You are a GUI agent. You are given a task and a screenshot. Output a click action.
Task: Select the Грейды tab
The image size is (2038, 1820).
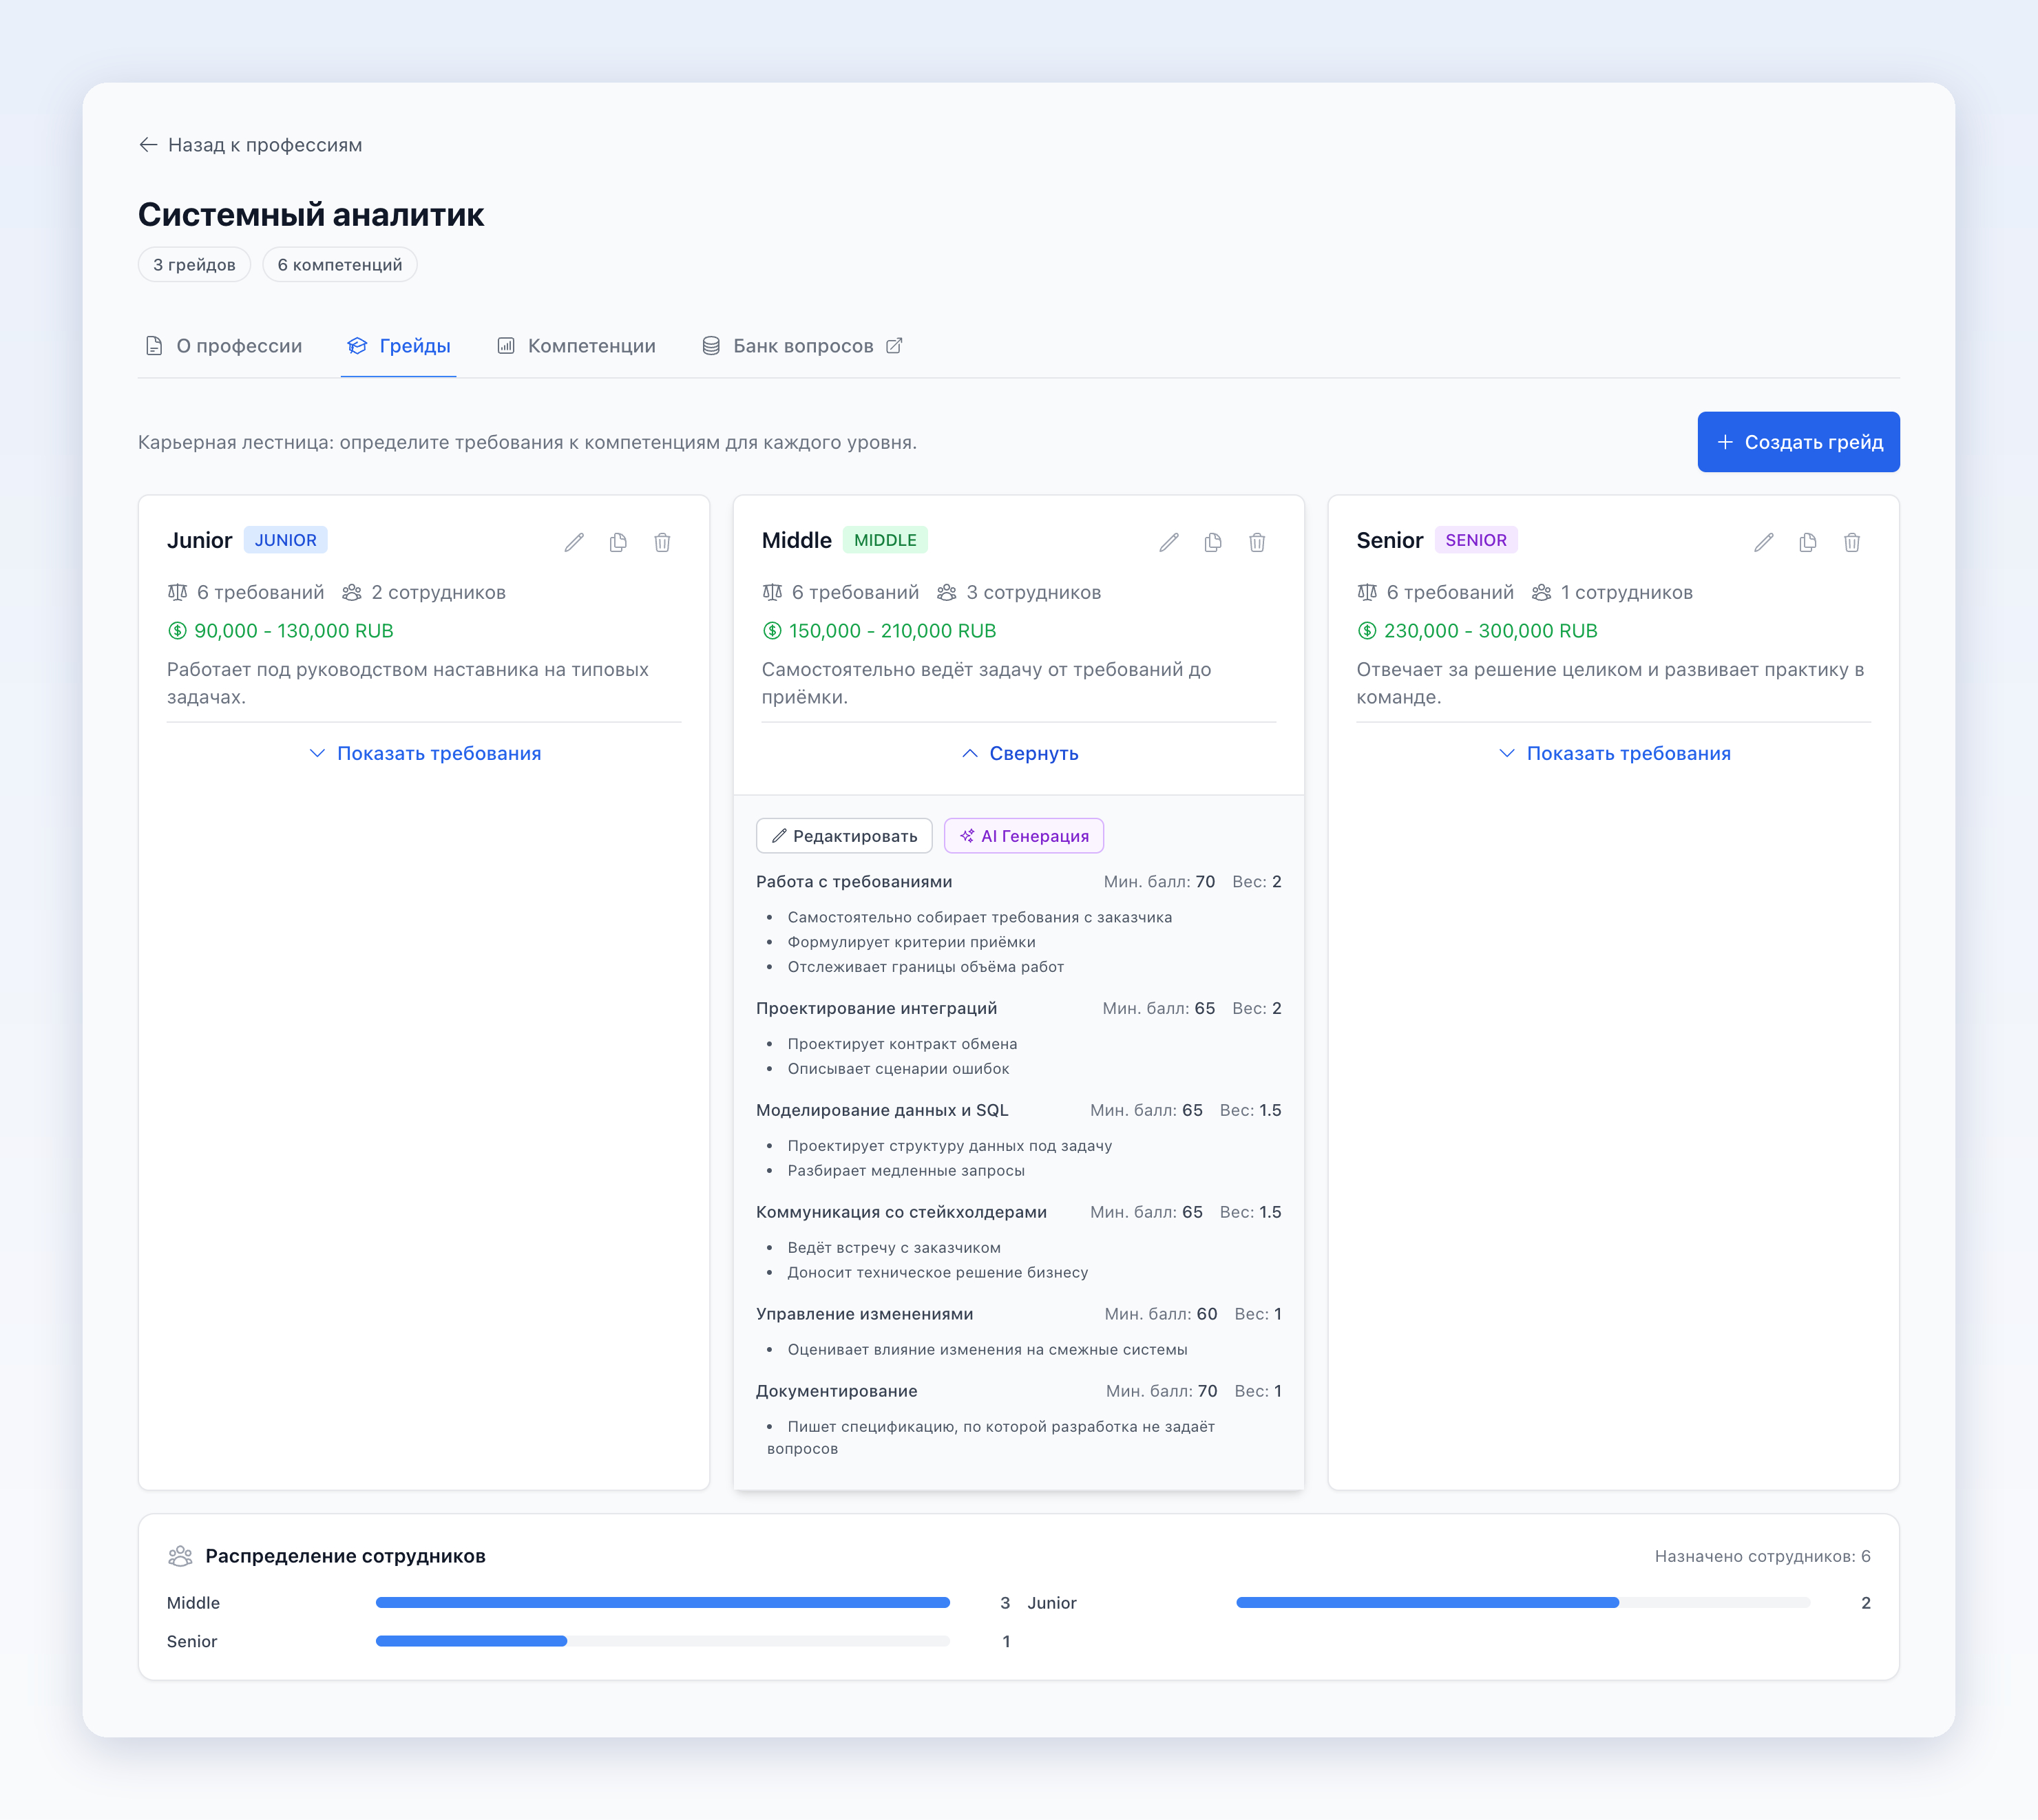point(399,346)
